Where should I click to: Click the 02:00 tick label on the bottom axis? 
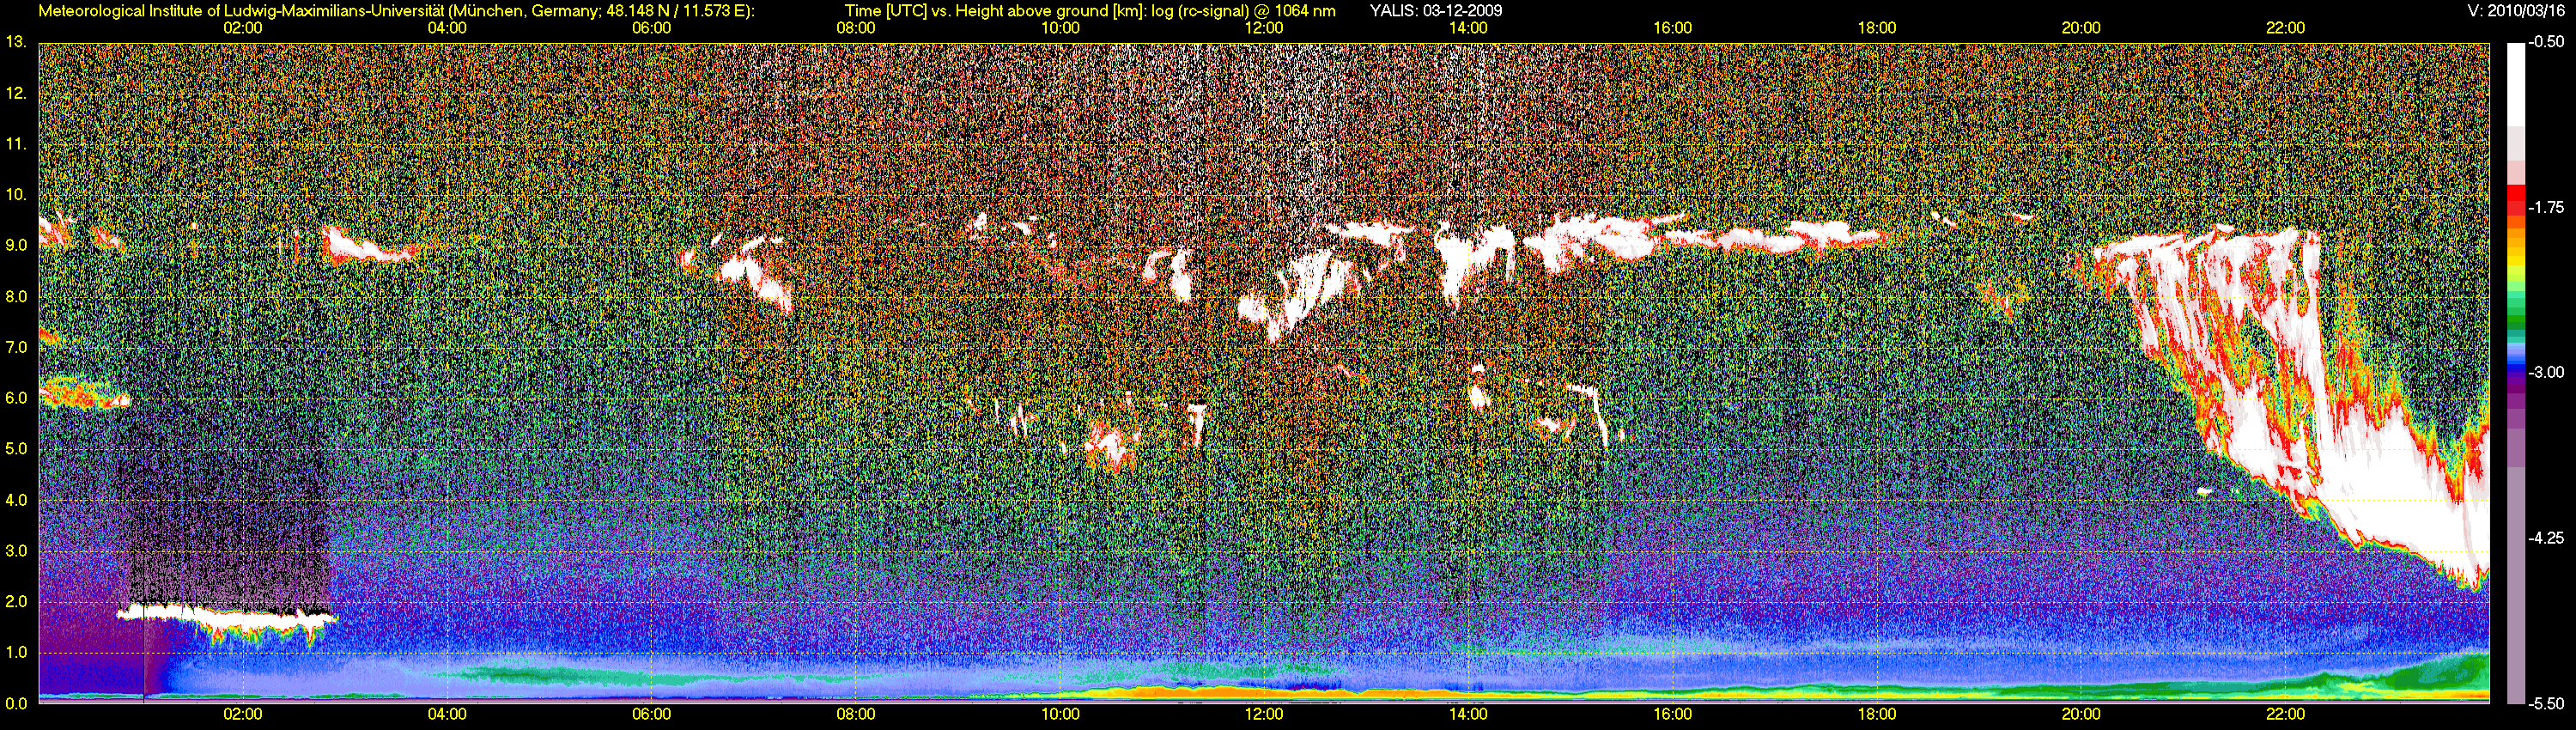tap(243, 715)
